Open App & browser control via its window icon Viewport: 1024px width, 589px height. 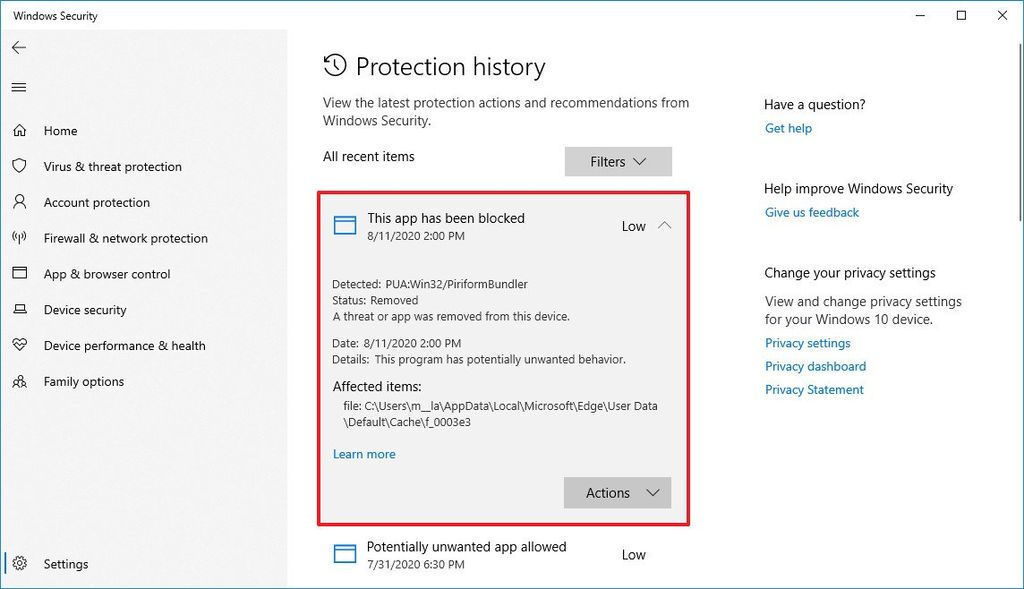point(19,274)
